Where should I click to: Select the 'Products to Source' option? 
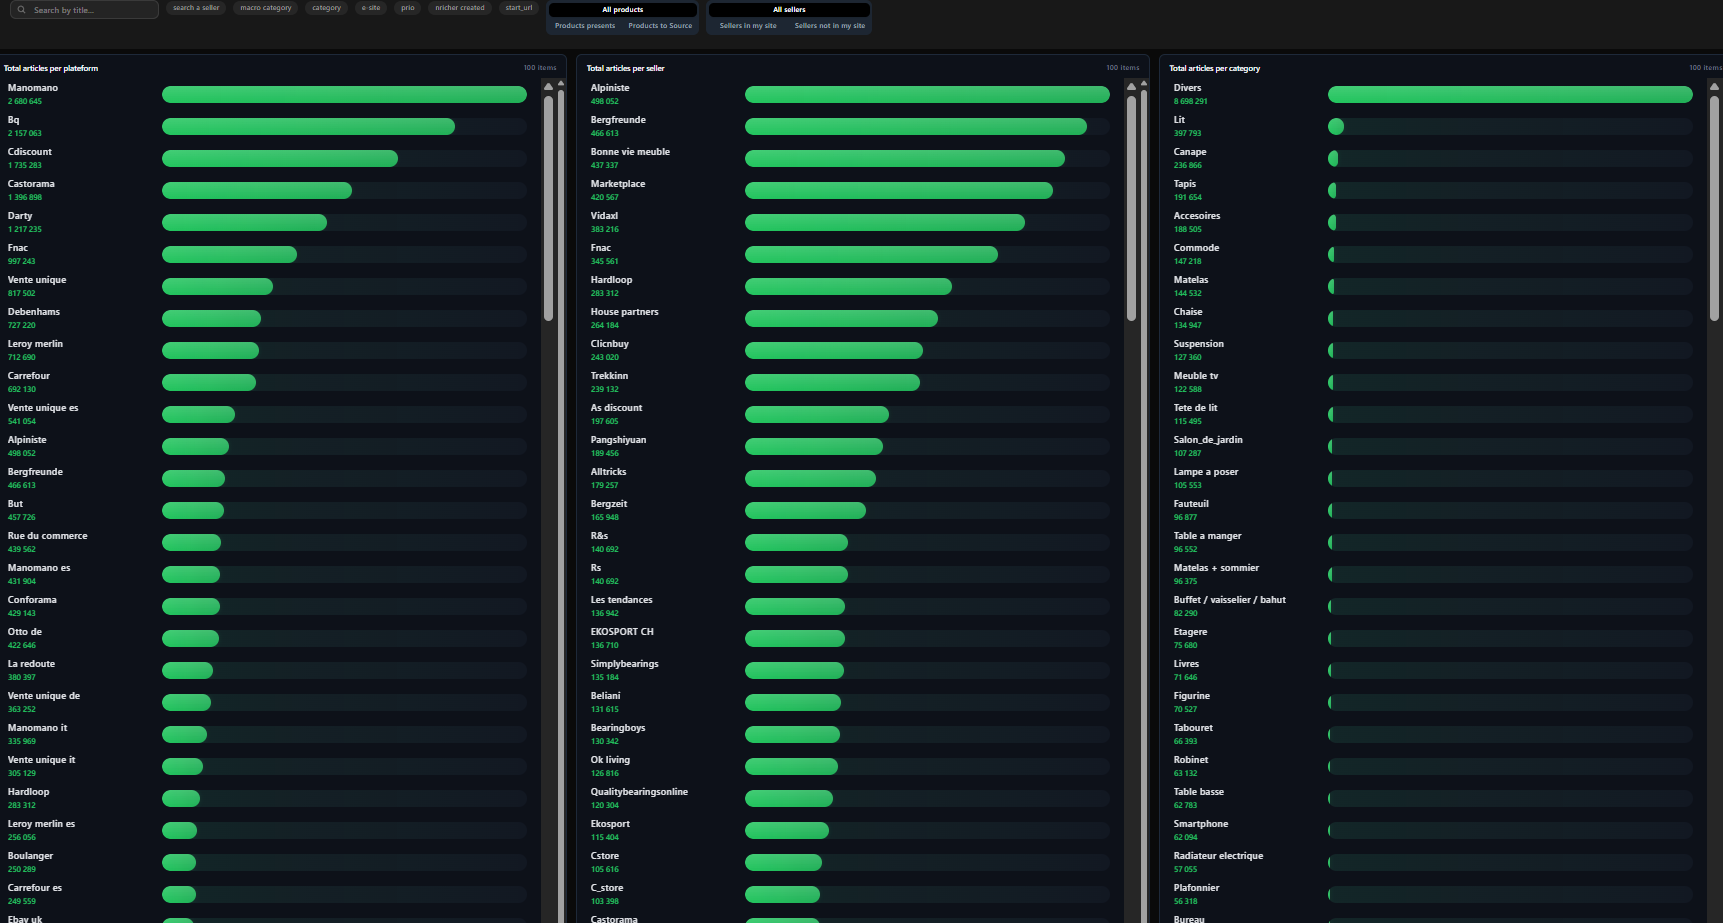[x=660, y=26]
